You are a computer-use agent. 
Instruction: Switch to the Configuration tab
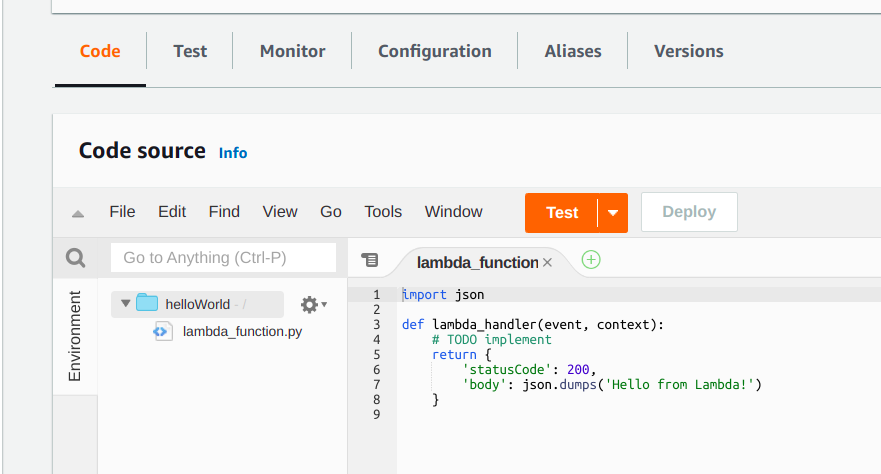point(435,51)
